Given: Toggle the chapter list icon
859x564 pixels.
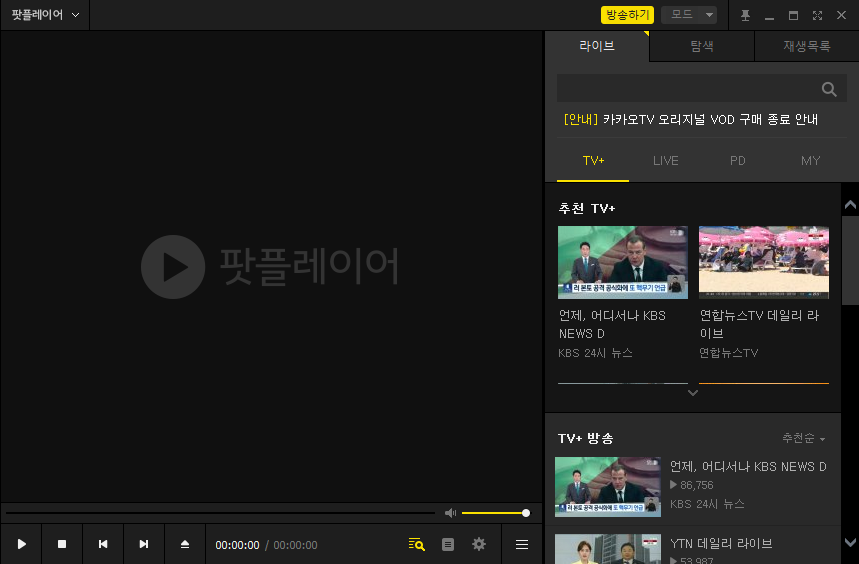Looking at the screenshot, I should (448, 544).
